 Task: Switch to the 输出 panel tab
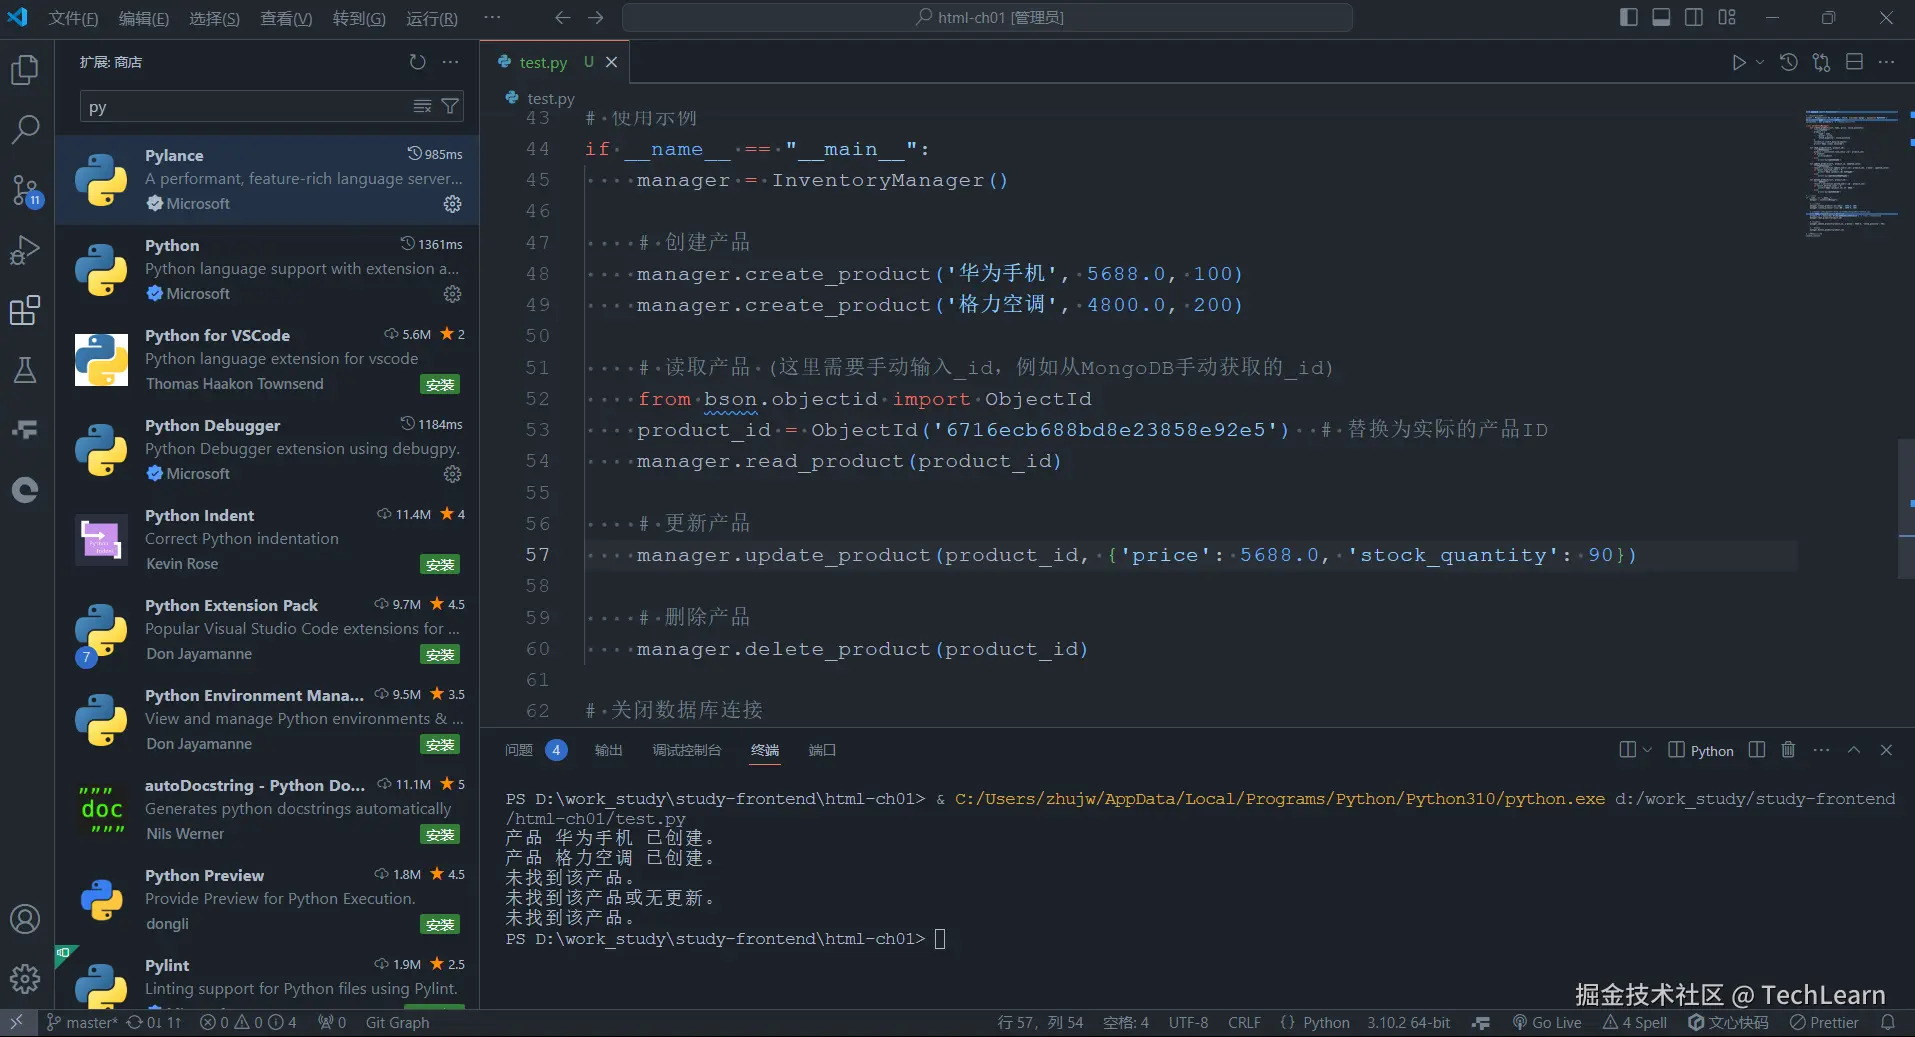(608, 750)
